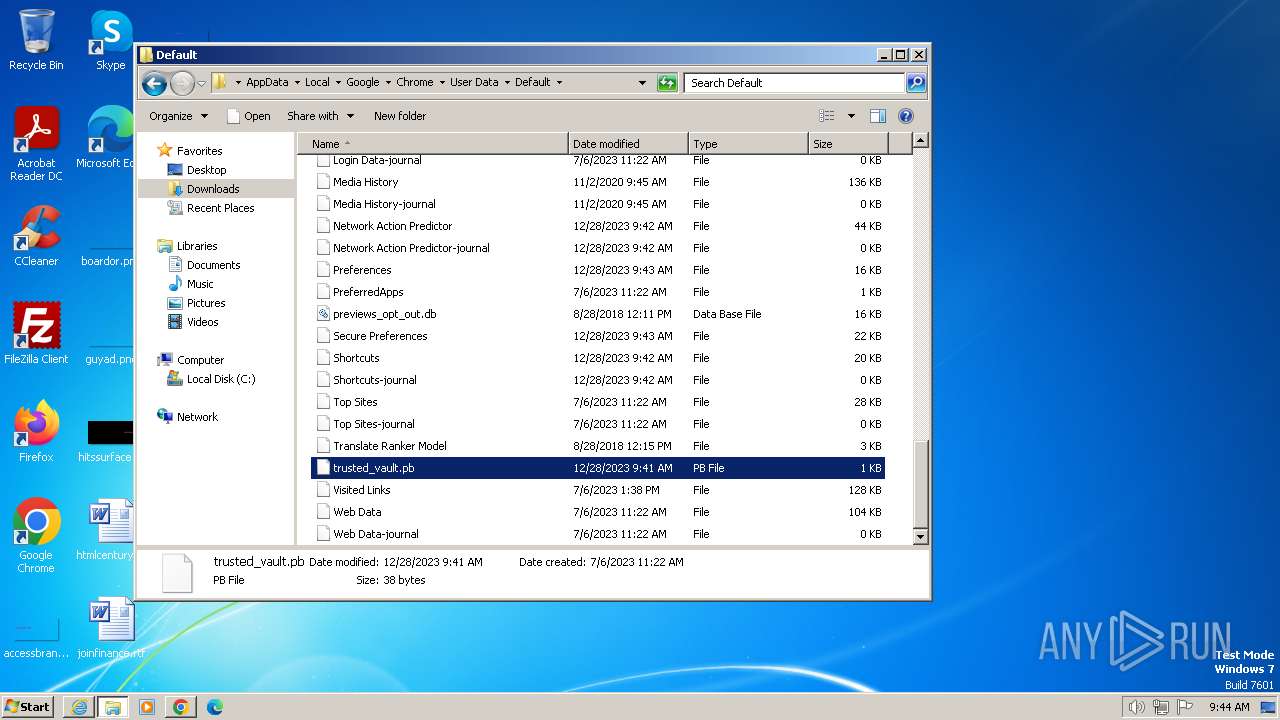Select the PreferredApps file
This screenshot has height=720, width=1280.
pos(368,292)
